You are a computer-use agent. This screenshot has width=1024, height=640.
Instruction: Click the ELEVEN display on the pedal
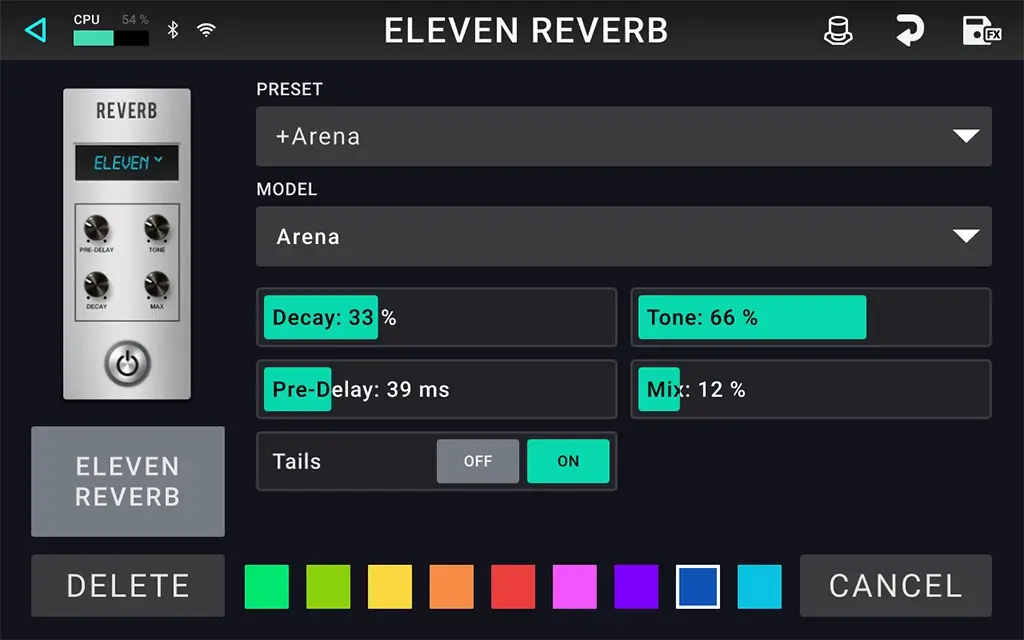[127, 162]
